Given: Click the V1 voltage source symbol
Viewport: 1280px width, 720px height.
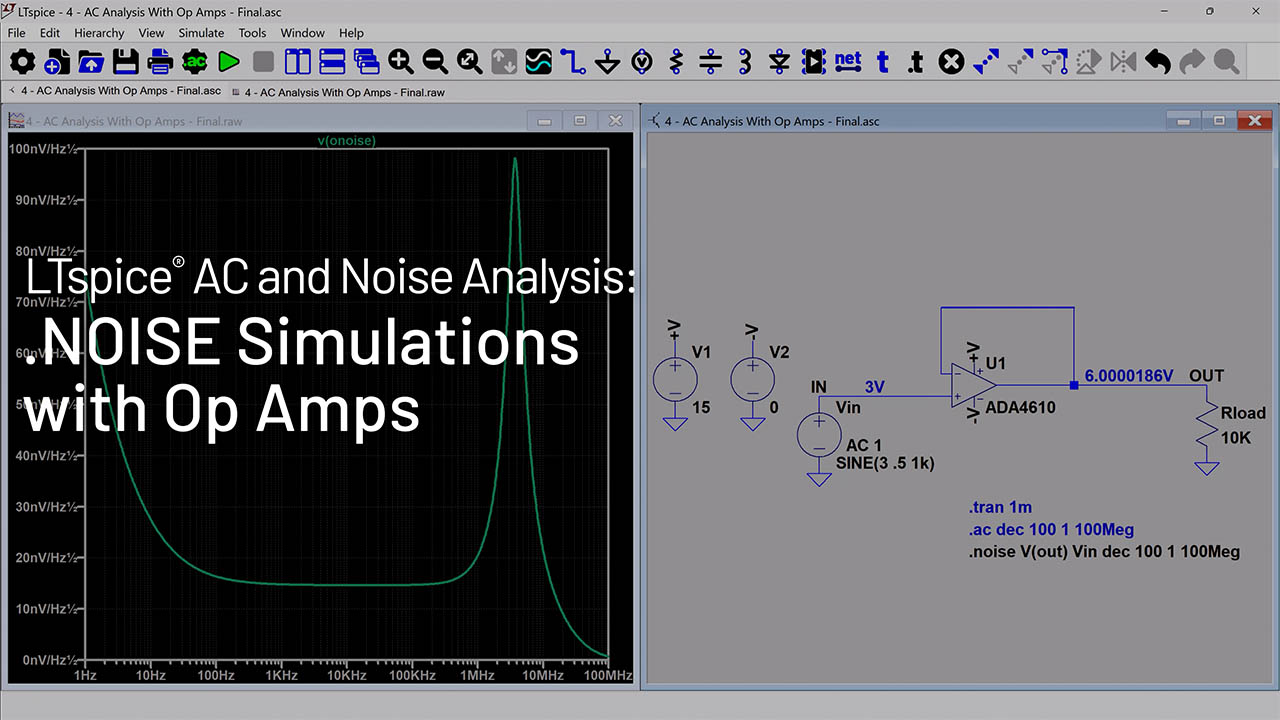Looking at the screenshot, I should [x=676, y=381].
